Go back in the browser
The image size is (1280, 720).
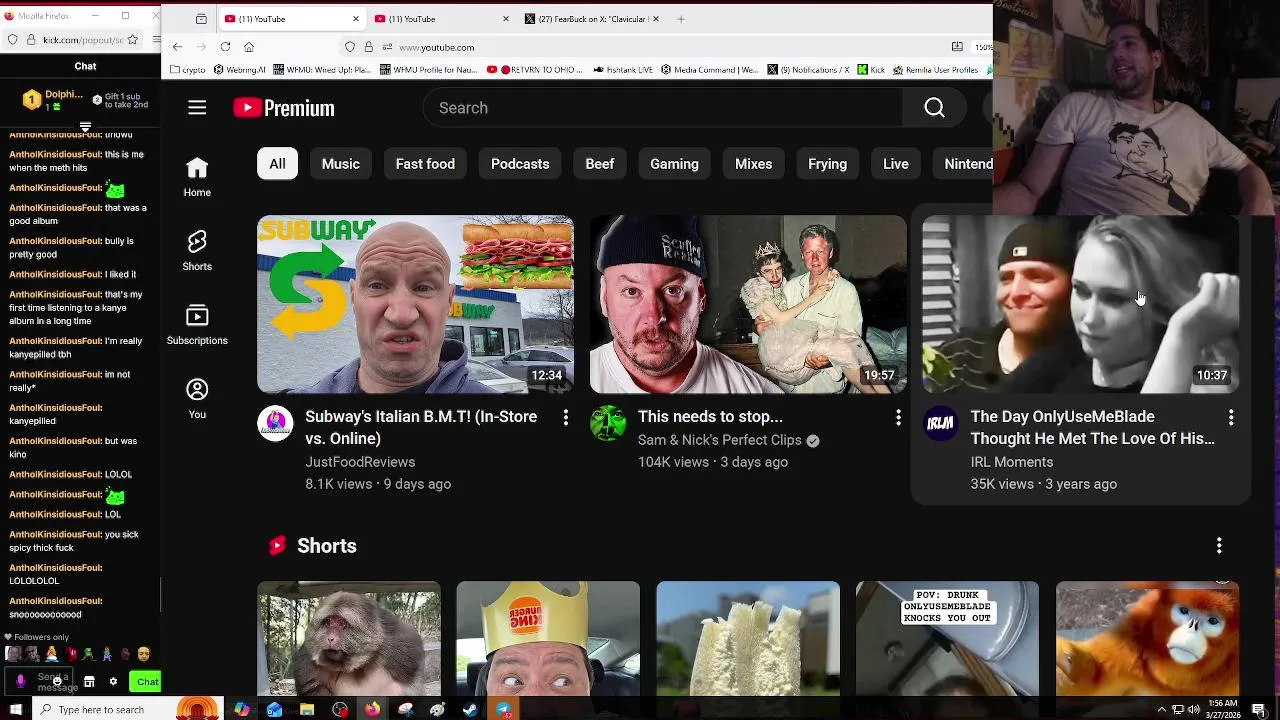point(177,47)
